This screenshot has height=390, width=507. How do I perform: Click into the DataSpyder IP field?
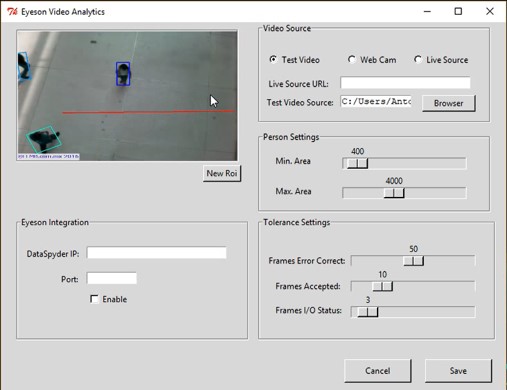click(x=156, y=253)
